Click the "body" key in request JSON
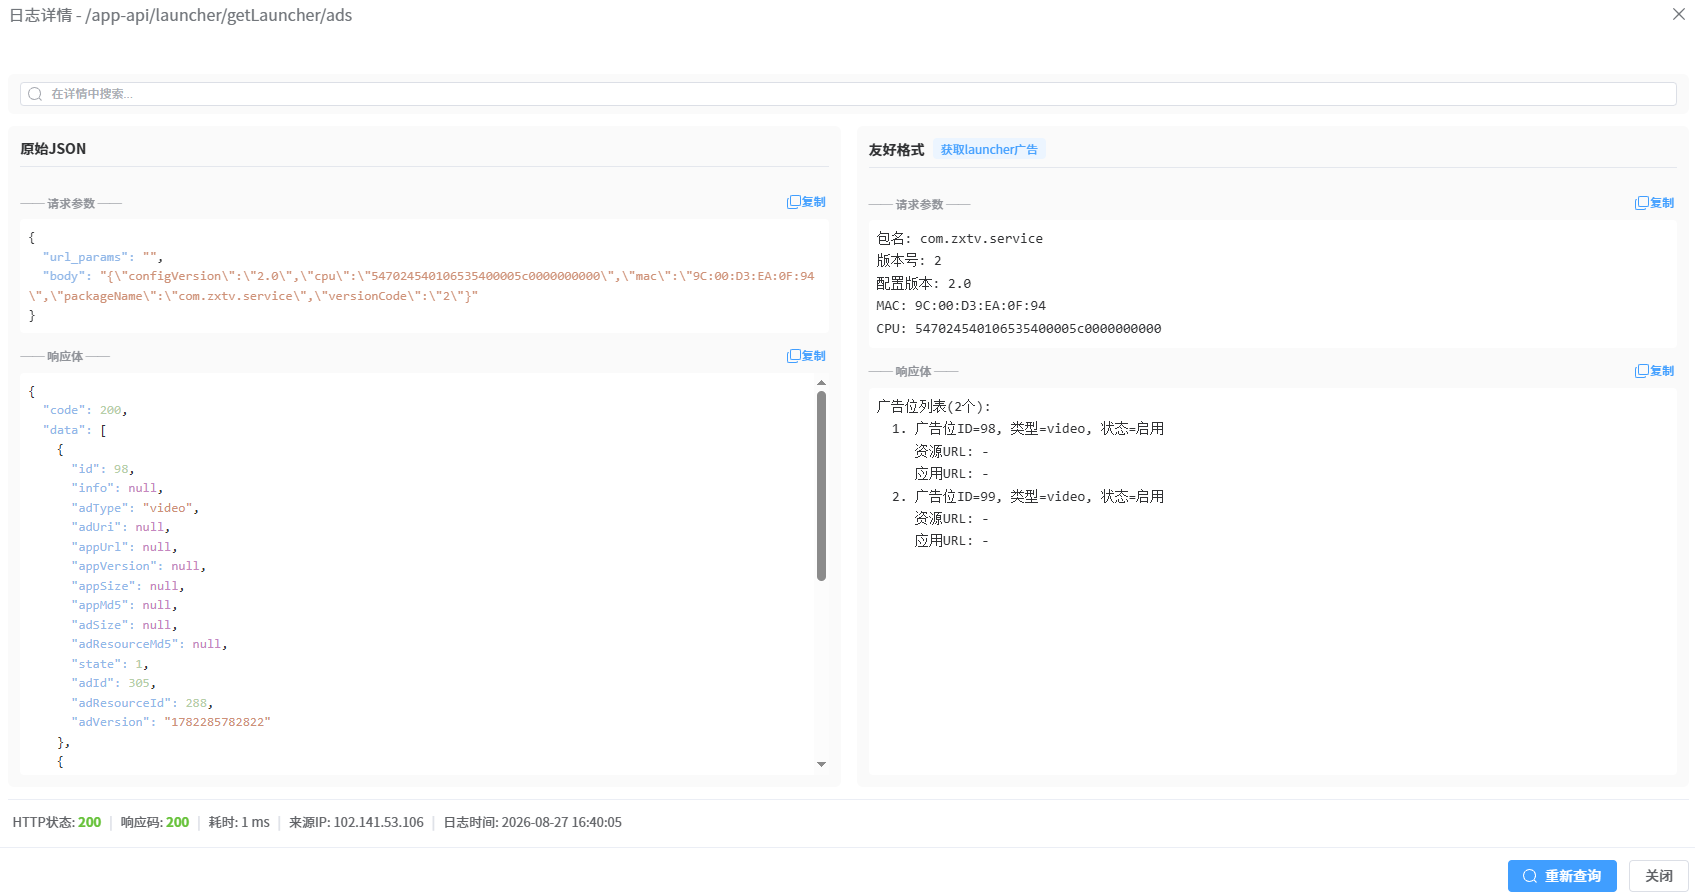Viewport: 1695px width, 895px height. pos(64,276)
